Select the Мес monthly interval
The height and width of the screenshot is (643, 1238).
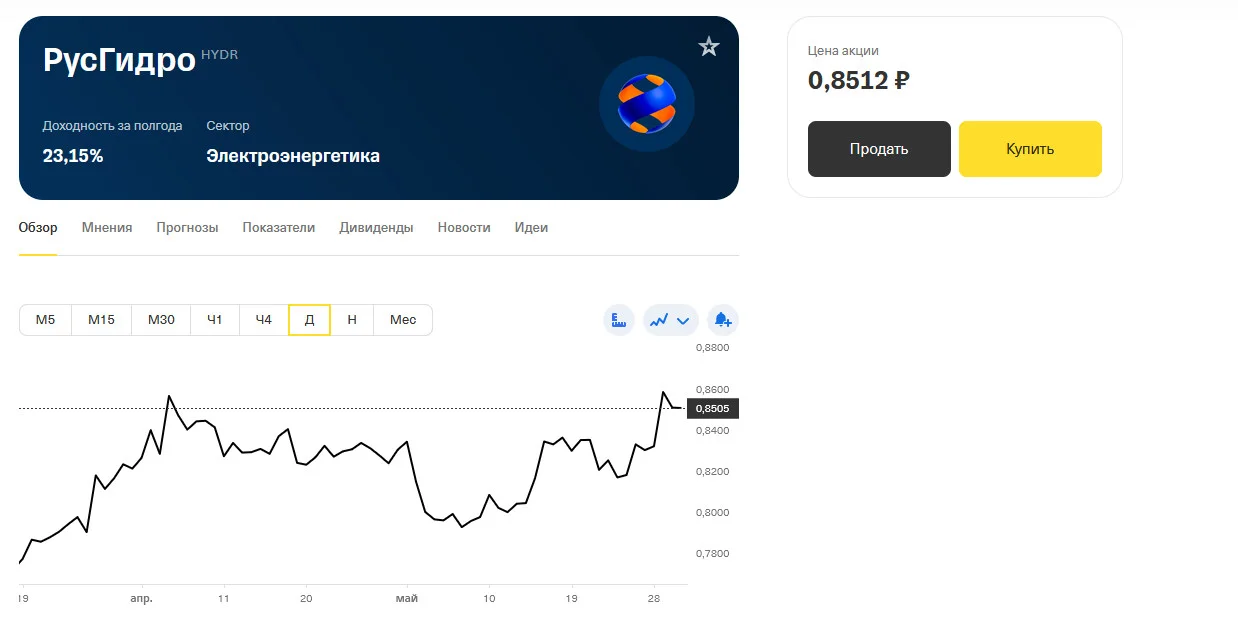(x=403, y=320)
